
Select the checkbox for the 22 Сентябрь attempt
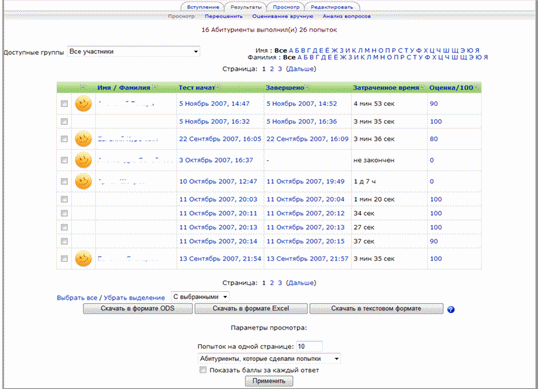pyautogui.click(x=64, y=139)
